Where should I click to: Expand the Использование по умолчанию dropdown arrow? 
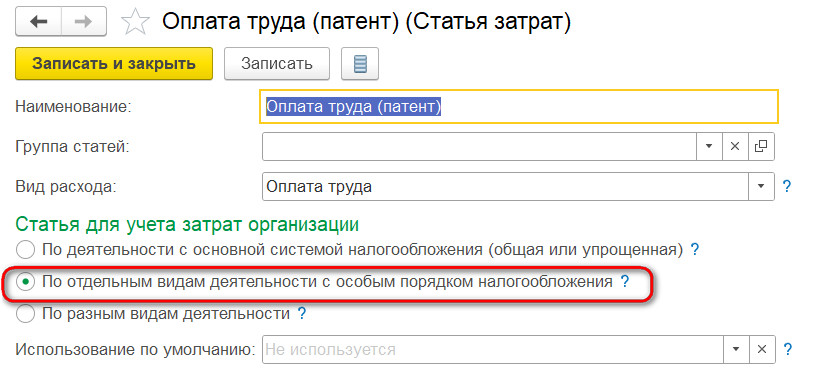pos(736,350)
